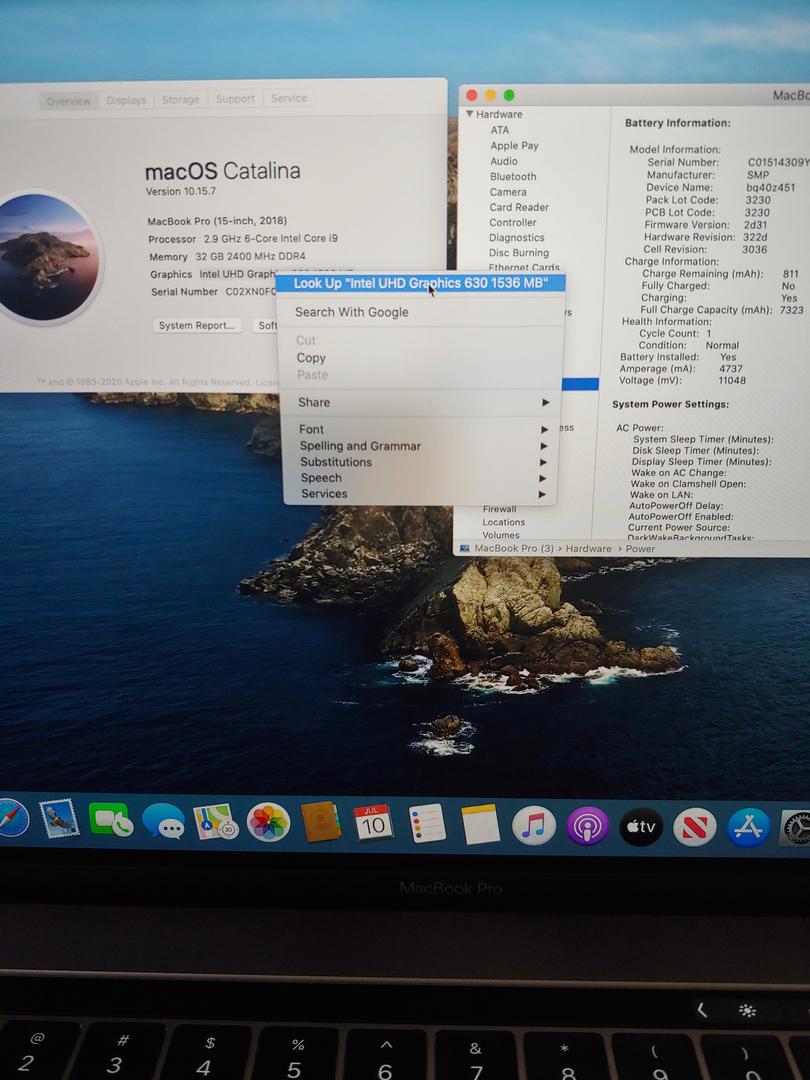Launch FaceTime in the Dock

tap(111, 820)
